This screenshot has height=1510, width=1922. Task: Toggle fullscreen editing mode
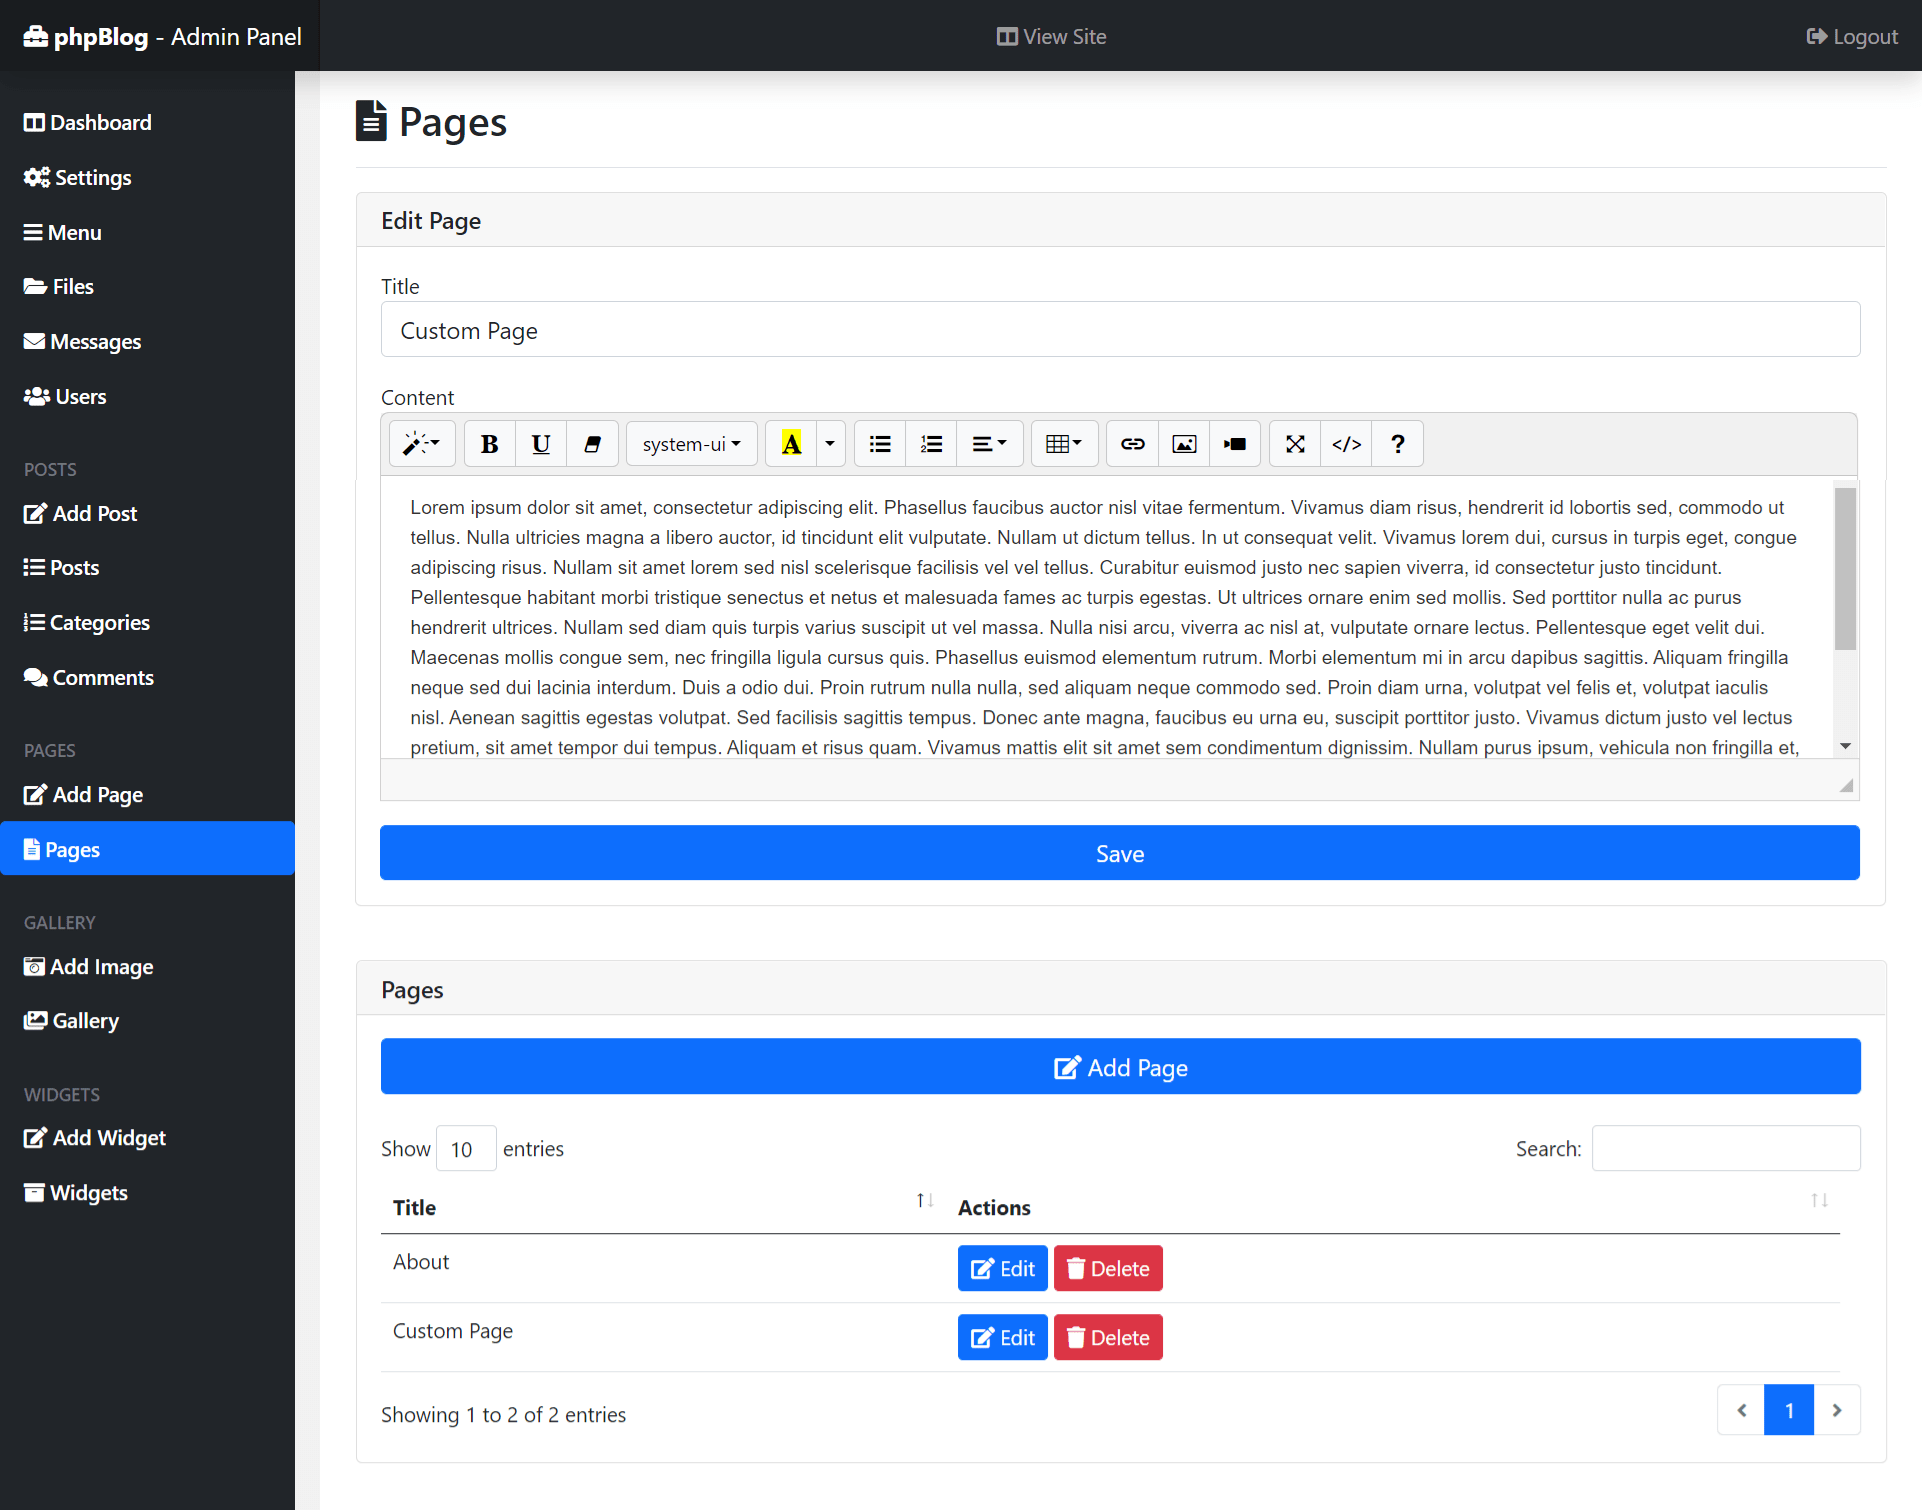pyautogui.click(x=1294, y=443)
